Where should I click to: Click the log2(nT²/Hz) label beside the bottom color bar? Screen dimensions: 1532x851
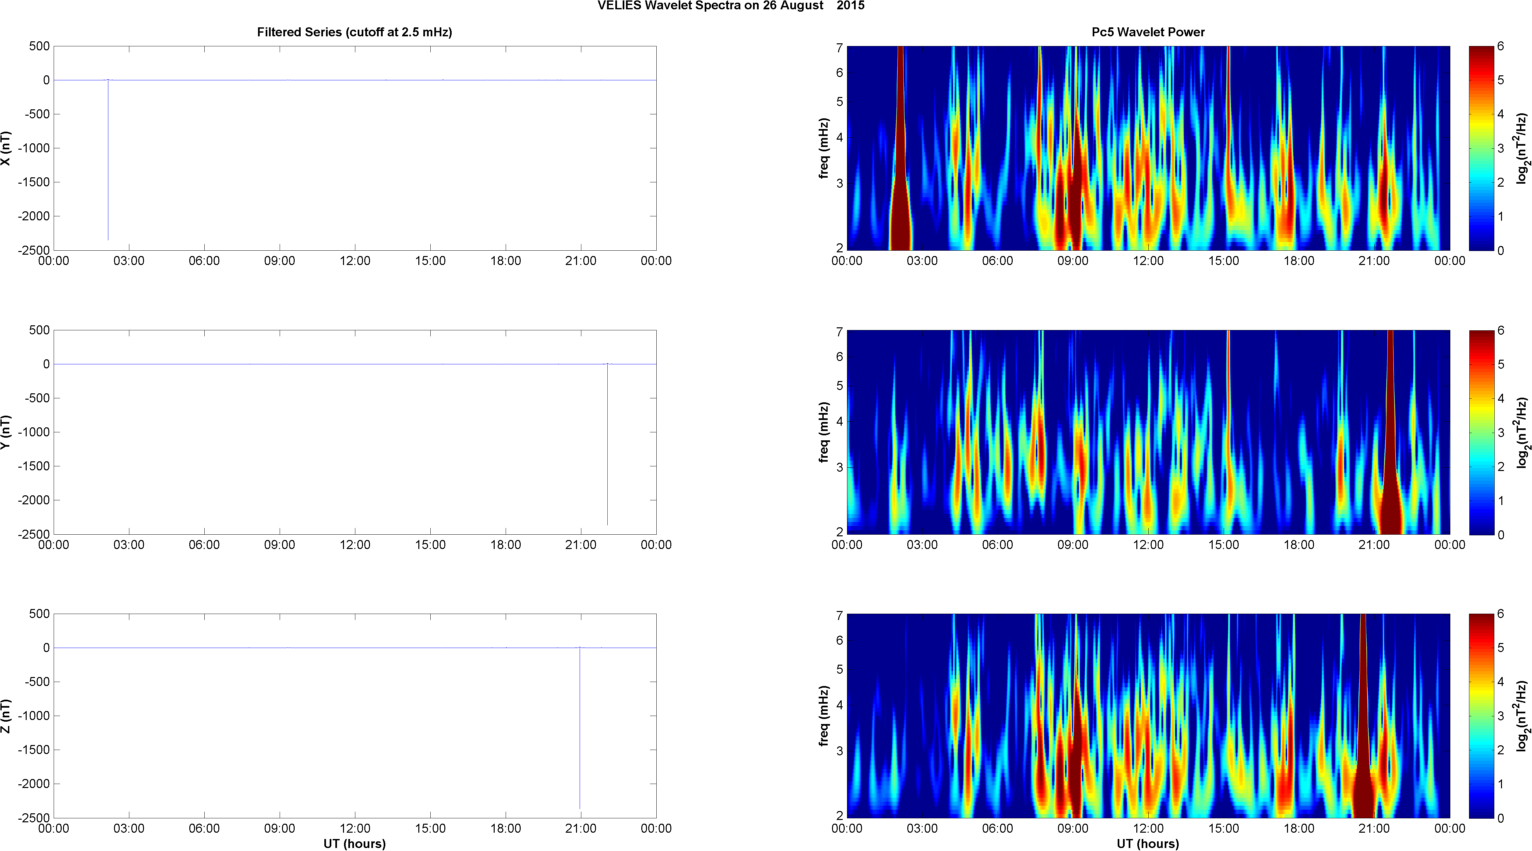pyautogui.click(x=1522, y=716)
